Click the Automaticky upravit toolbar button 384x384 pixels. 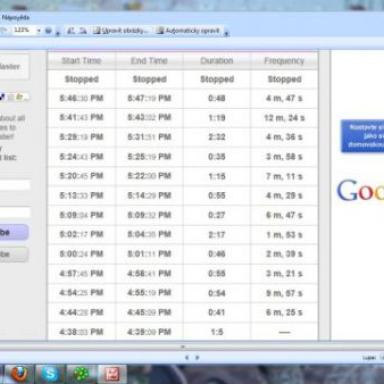point(189,31)
